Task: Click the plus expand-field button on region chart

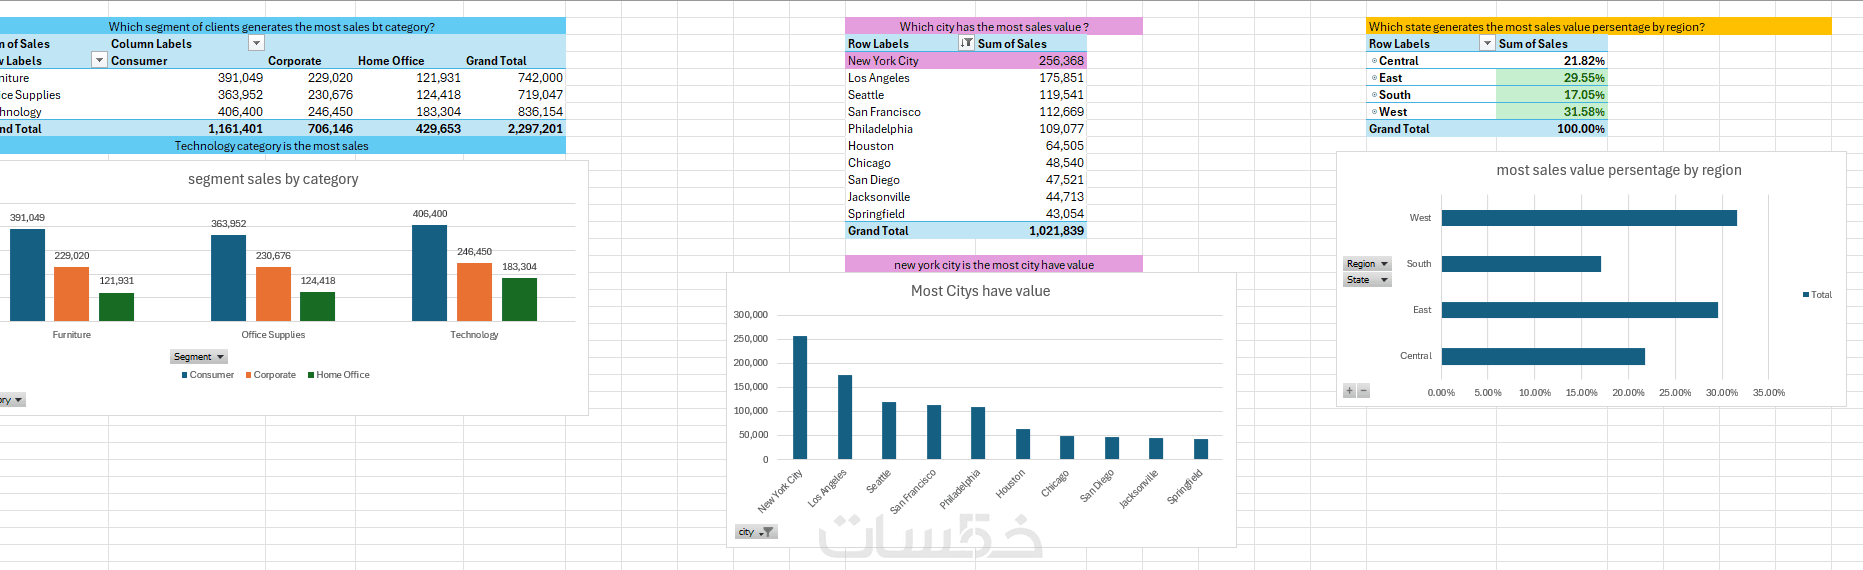Action: (1349, 391)
